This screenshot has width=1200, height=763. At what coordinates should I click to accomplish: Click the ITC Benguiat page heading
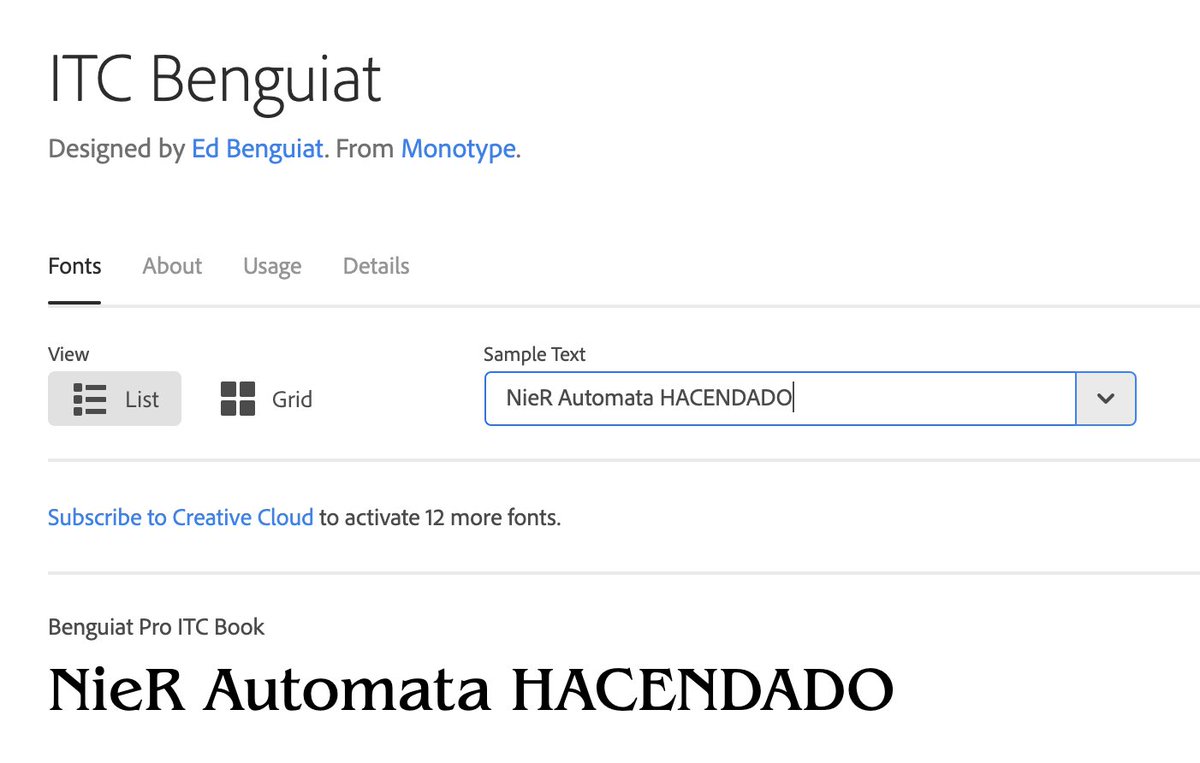click(x=215, y=78)
